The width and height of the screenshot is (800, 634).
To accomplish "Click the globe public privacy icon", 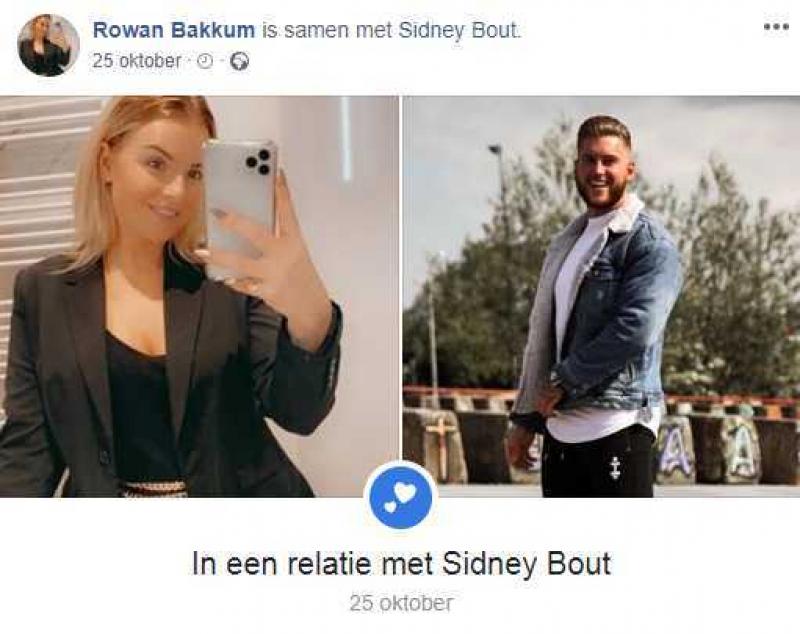I will point(239,62).
